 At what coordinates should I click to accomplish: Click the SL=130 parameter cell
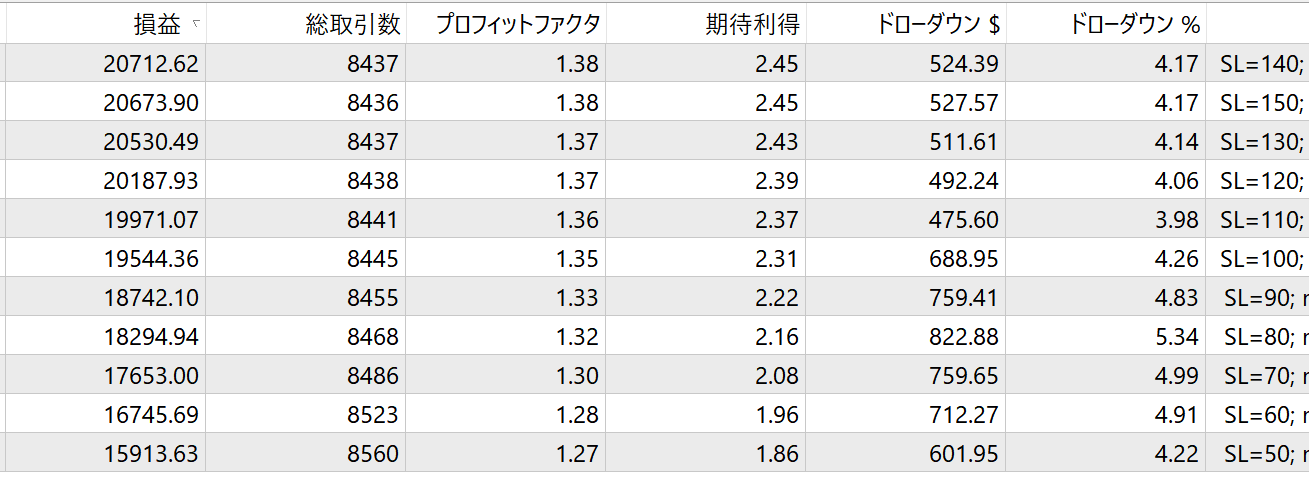click(1261, 142)
